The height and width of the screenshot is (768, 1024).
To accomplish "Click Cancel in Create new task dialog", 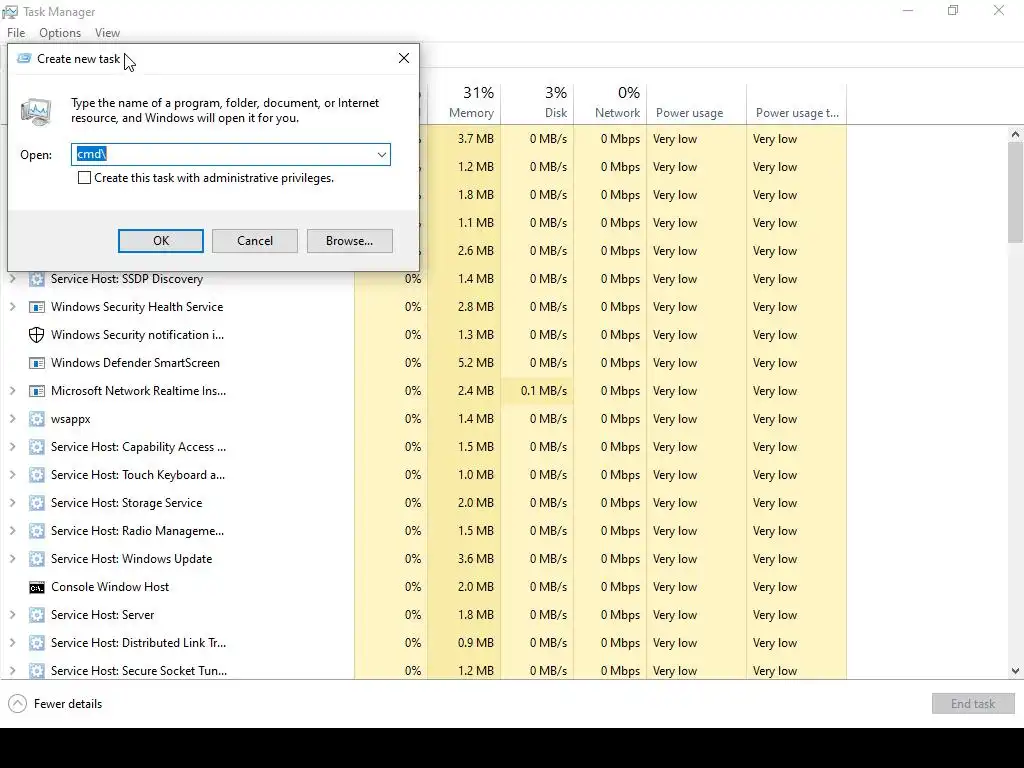I will [x=255, y=241].
